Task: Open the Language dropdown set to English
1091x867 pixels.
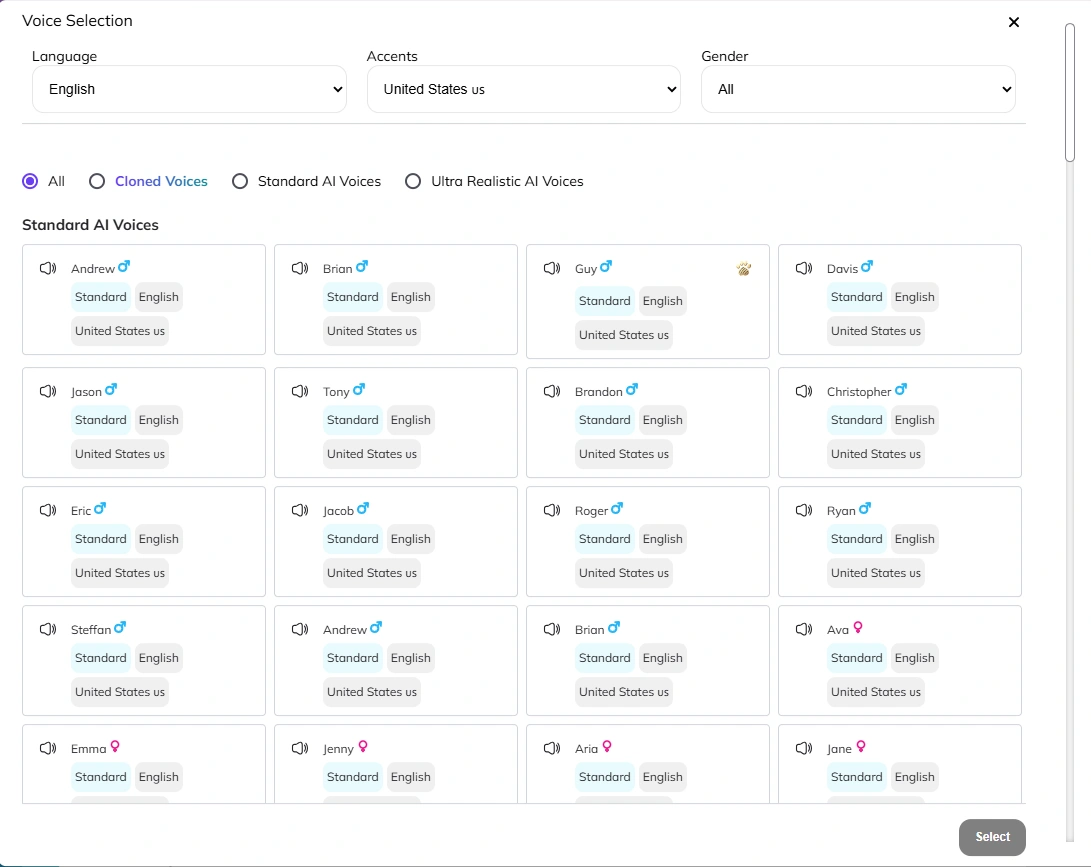Action: pyautogui.click(x=189, y=89)
